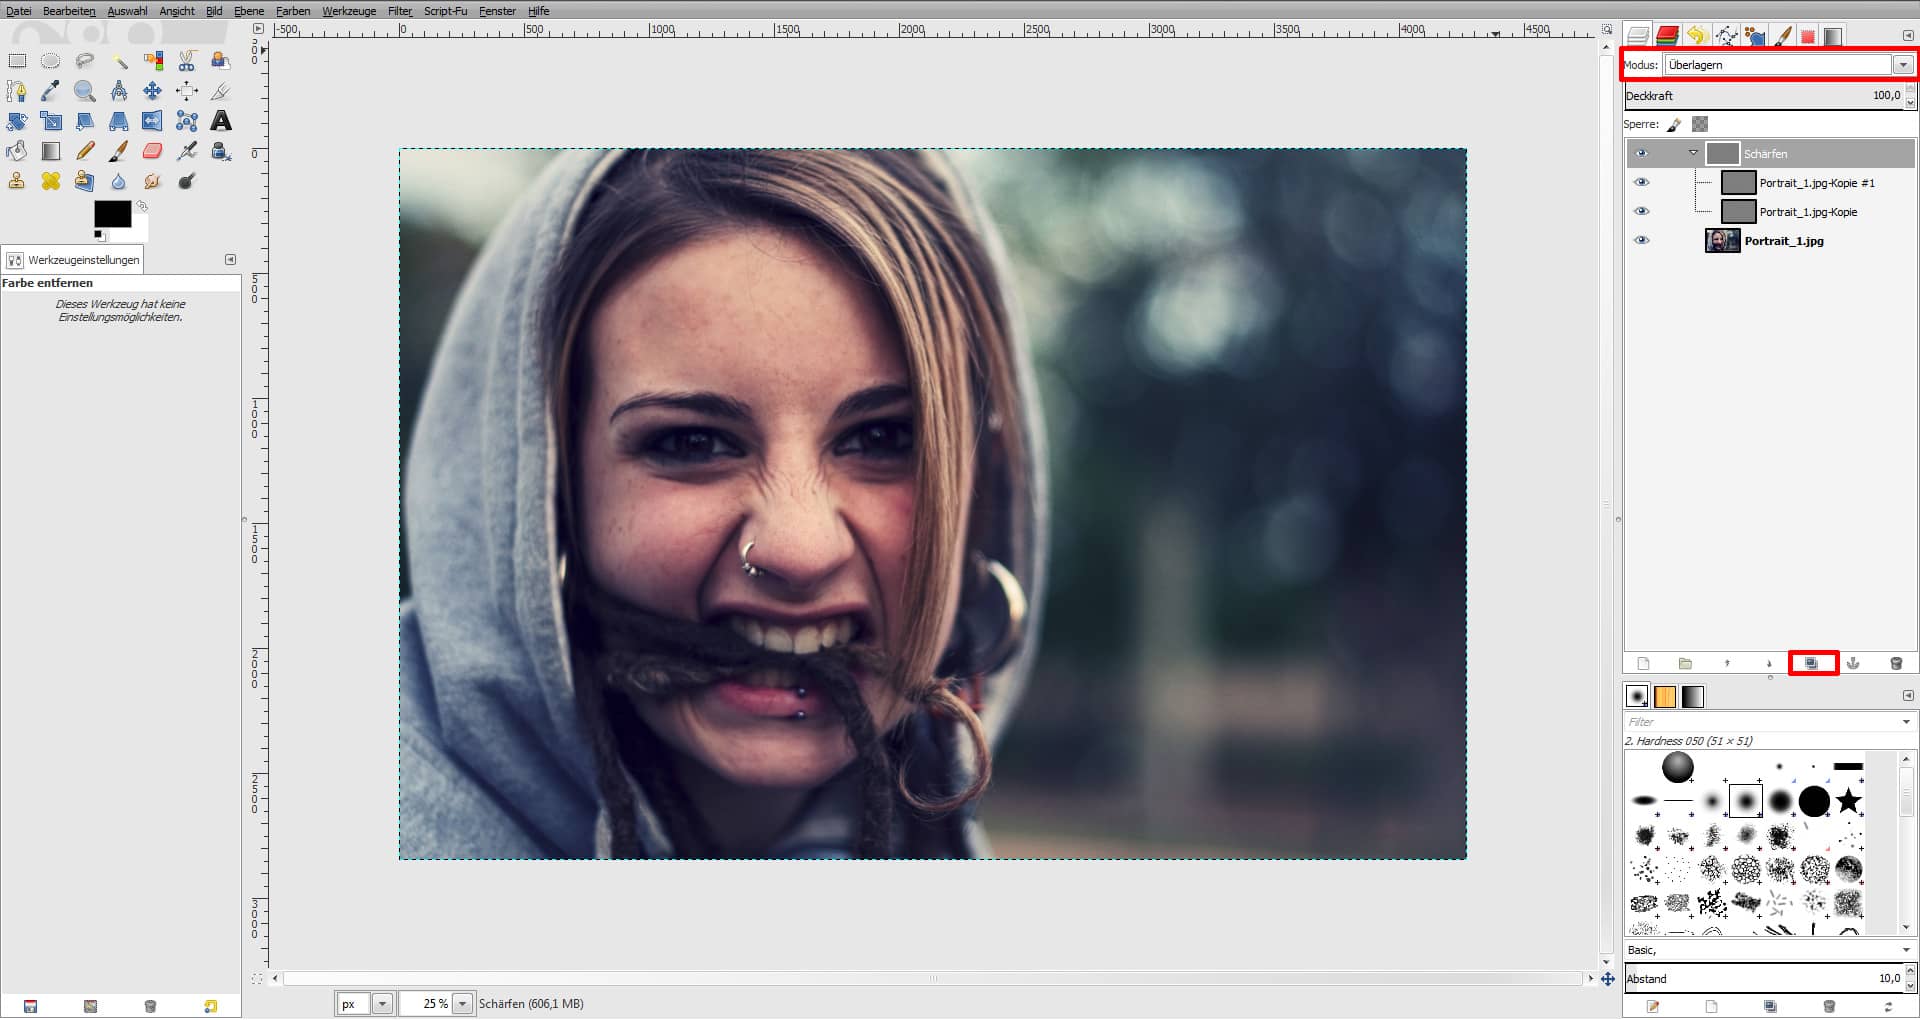Pick the Paintbrush tool in the toolbox
Viewport: 1920px width, 1020px height.
120,150
